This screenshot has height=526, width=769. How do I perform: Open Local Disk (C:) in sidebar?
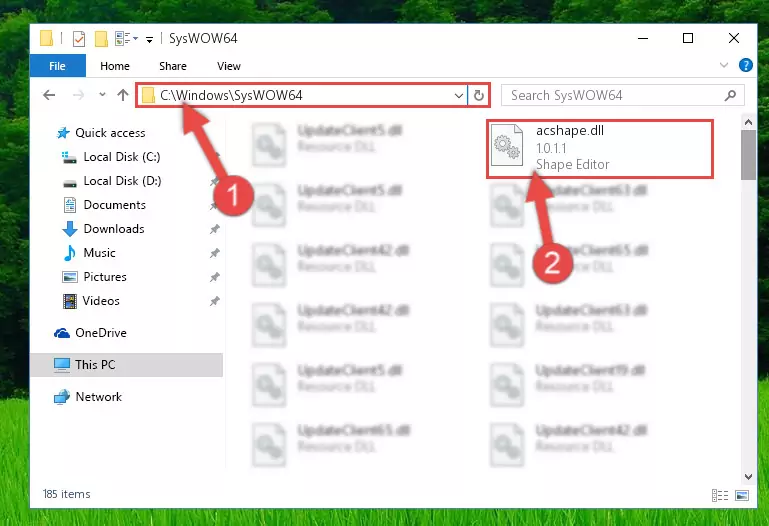(x=122, y=157)
